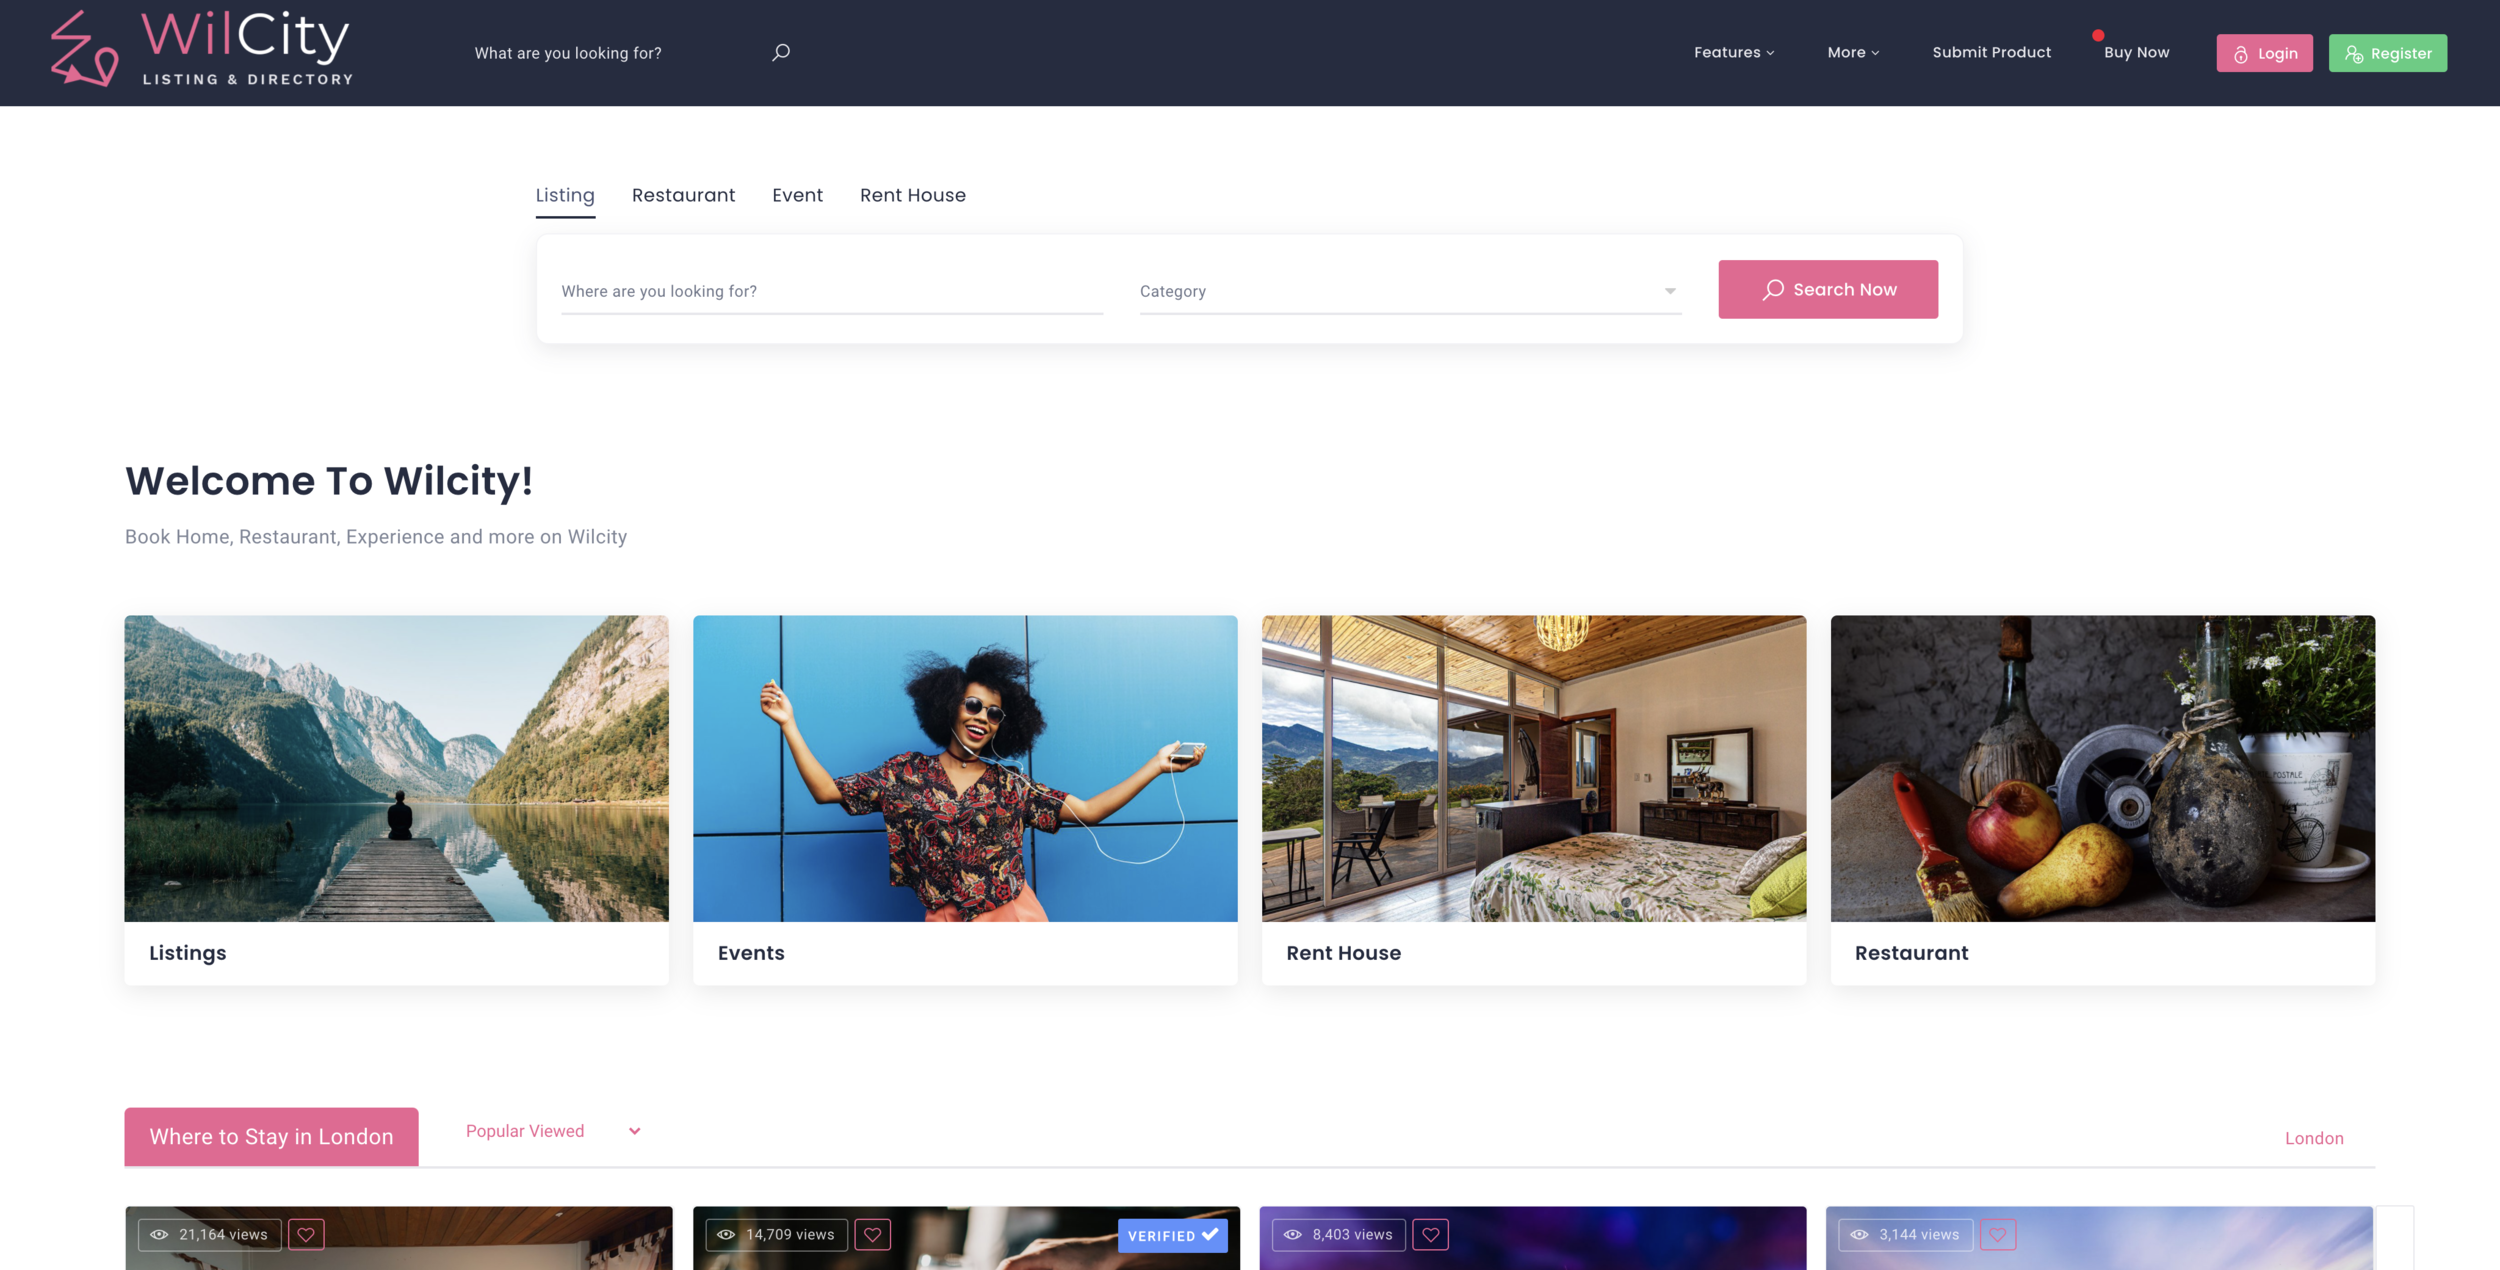Click the VERIFIED badge checkmark
This screenshot has height=1270, width=2500.
tap(1210, 1235)
